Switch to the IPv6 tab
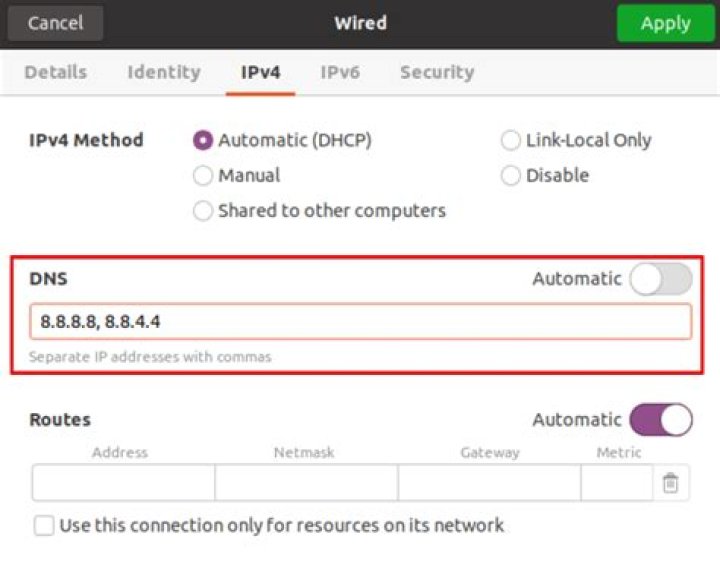This screenshot has width=720, height=580. tap(340, 73)
